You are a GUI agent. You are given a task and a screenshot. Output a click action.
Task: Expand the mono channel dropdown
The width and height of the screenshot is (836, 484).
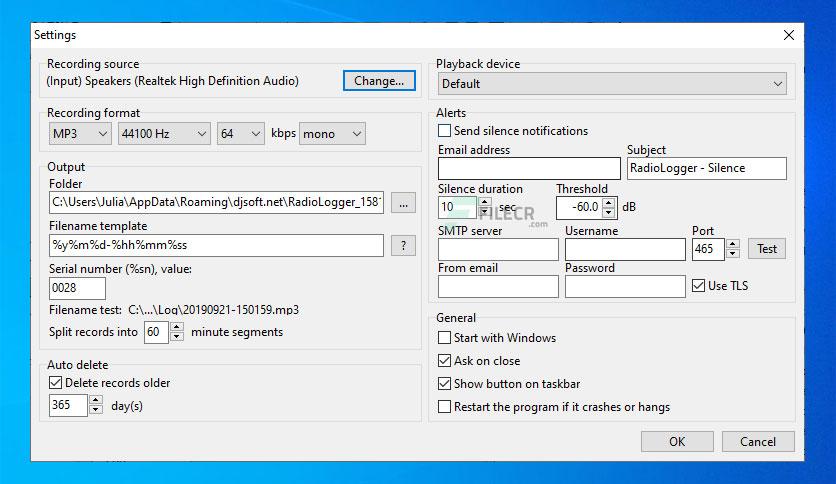pos(332,134)
